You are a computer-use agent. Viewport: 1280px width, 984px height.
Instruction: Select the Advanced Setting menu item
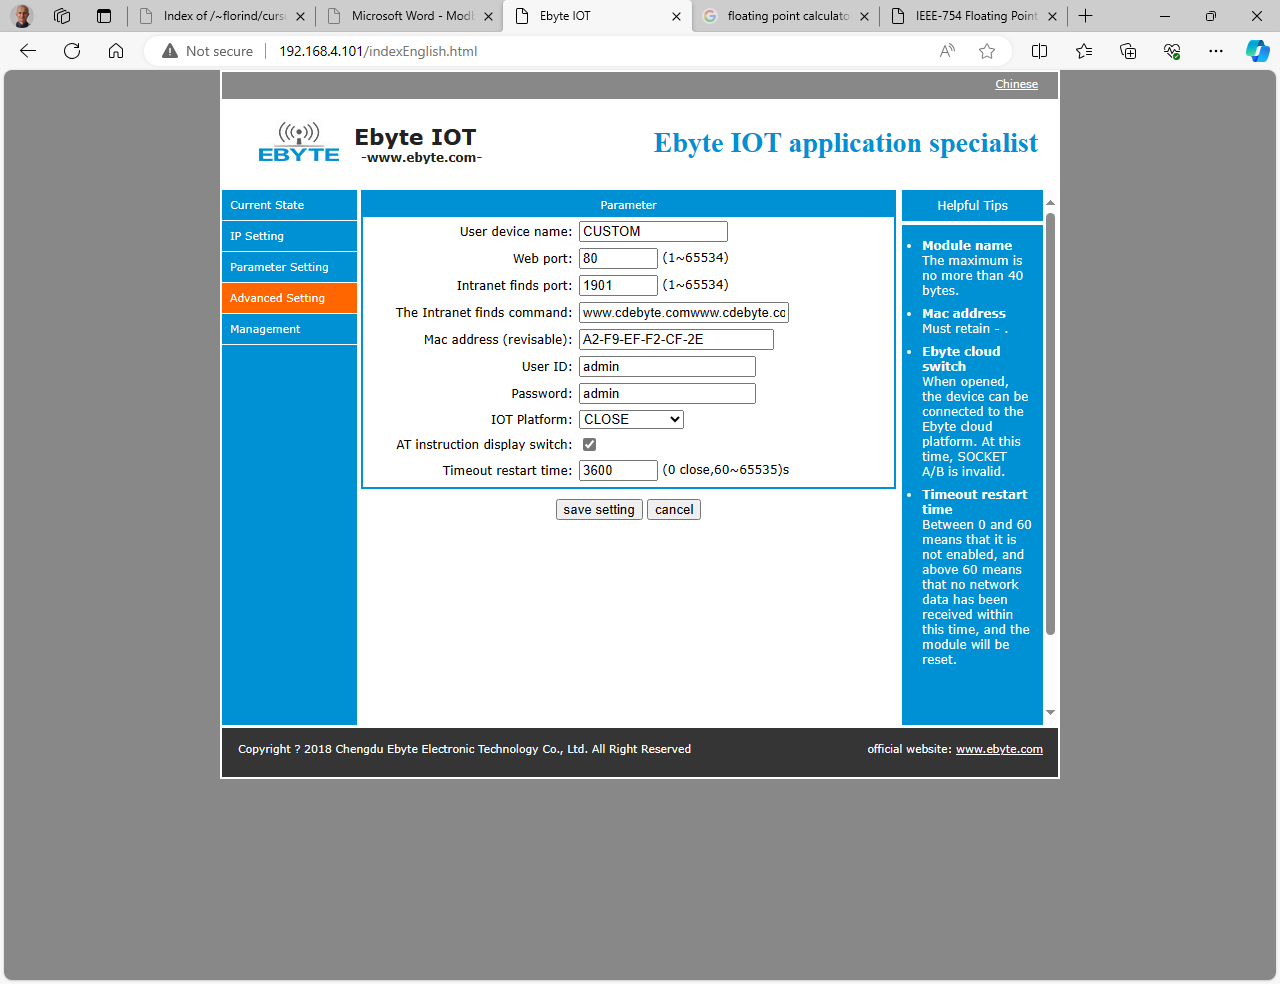289,298
